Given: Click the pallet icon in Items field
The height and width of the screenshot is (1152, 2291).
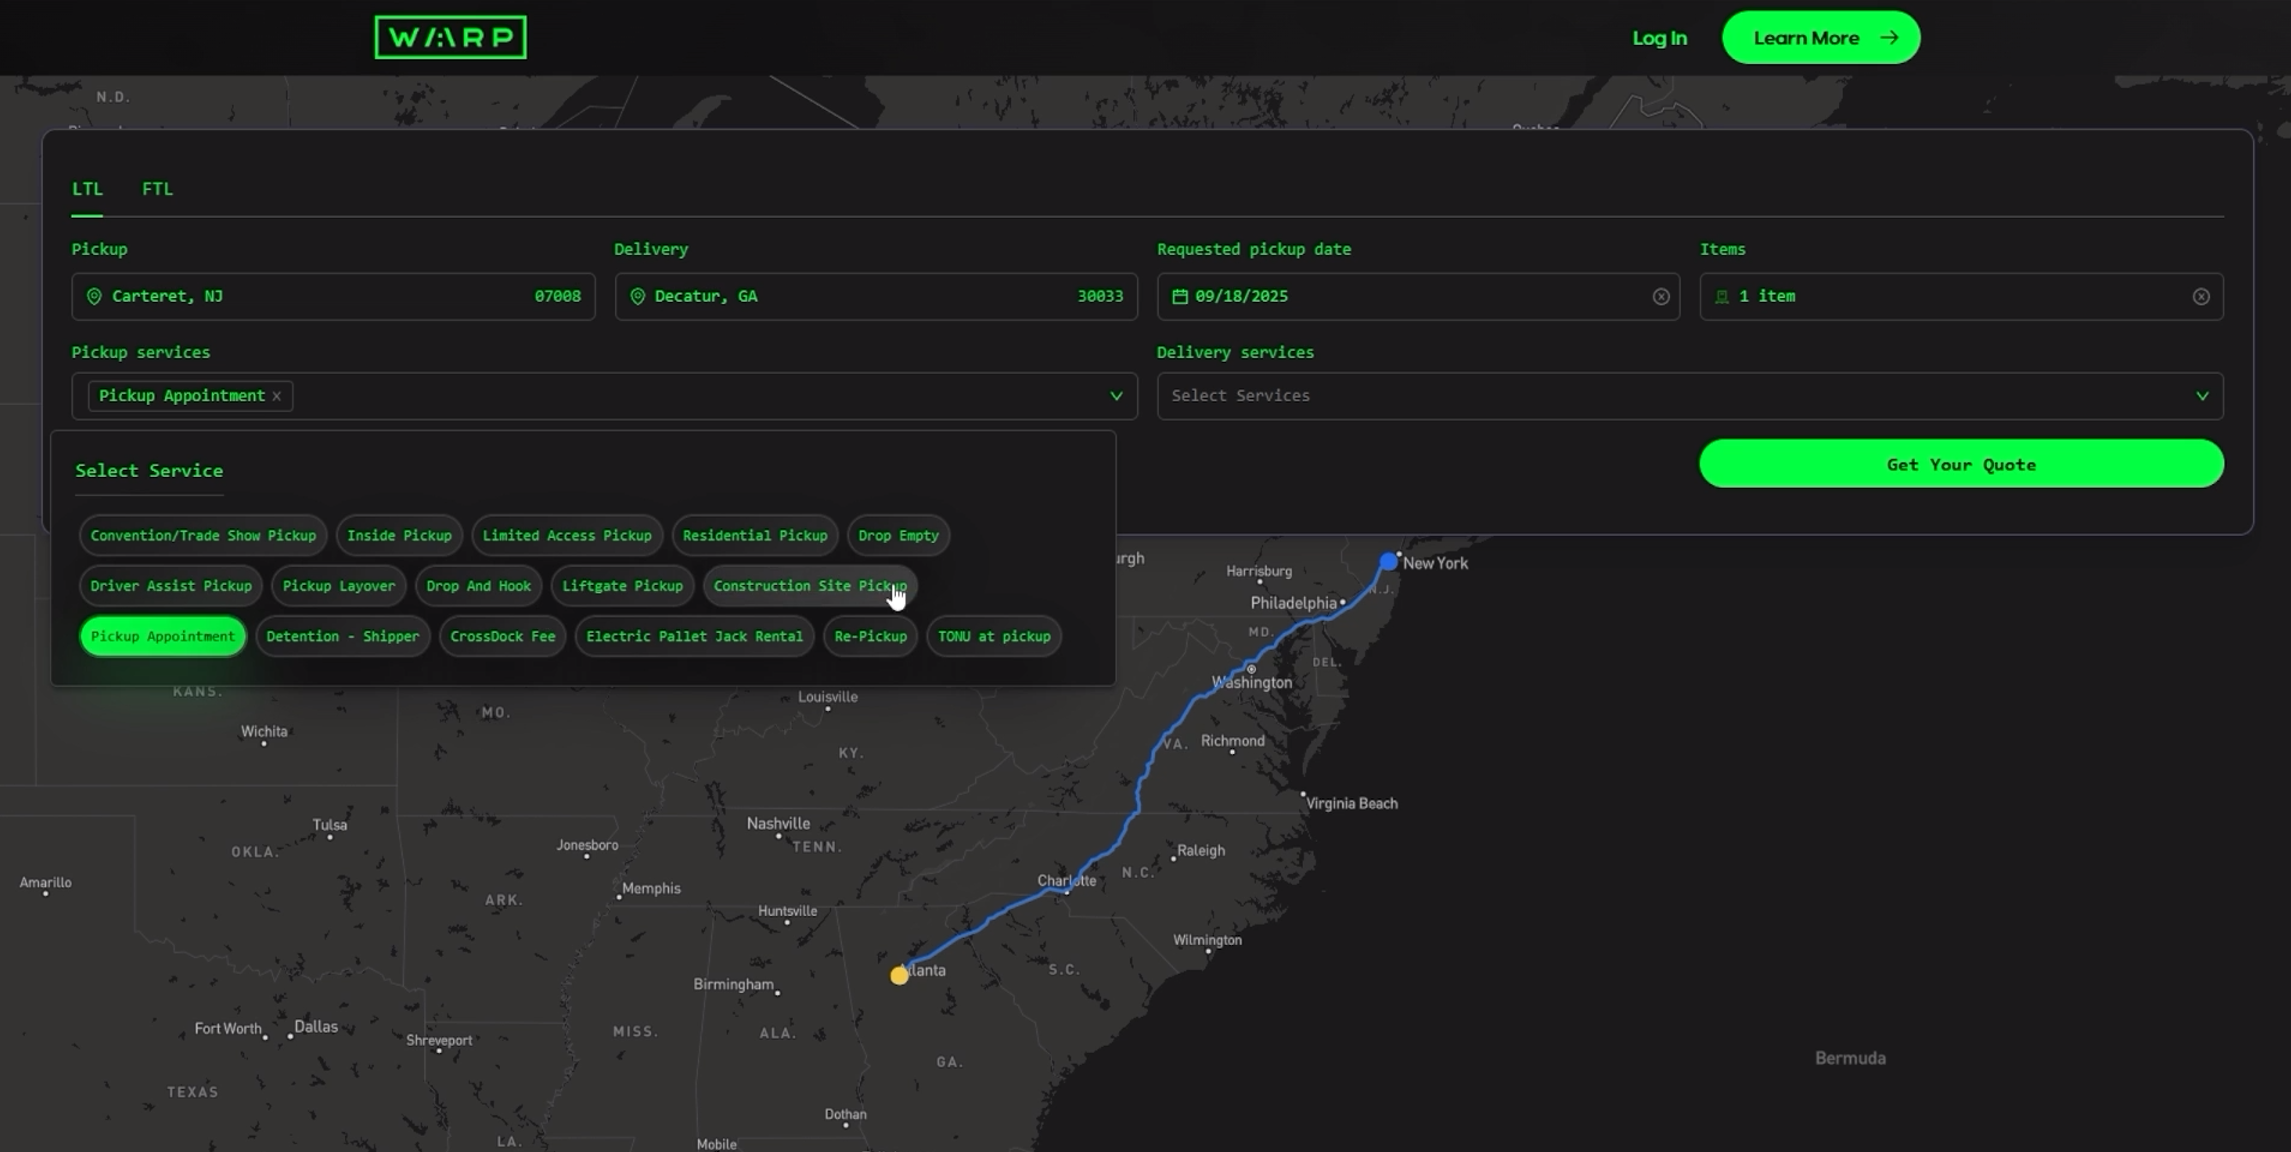Looking at the screenshot, I should pyautogui.click(x=1722, y=296).
